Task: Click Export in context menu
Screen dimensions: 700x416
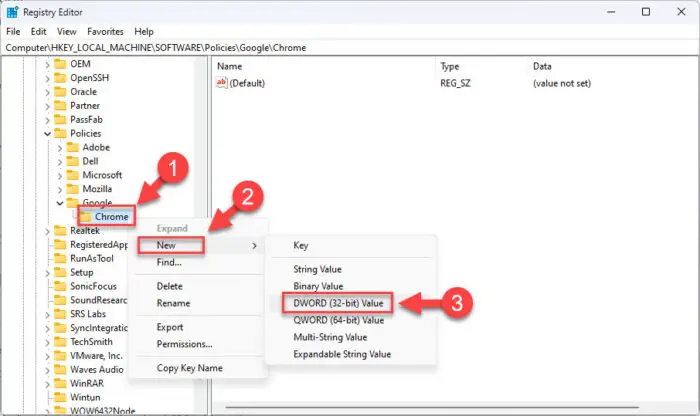Action: click(170, 327)
